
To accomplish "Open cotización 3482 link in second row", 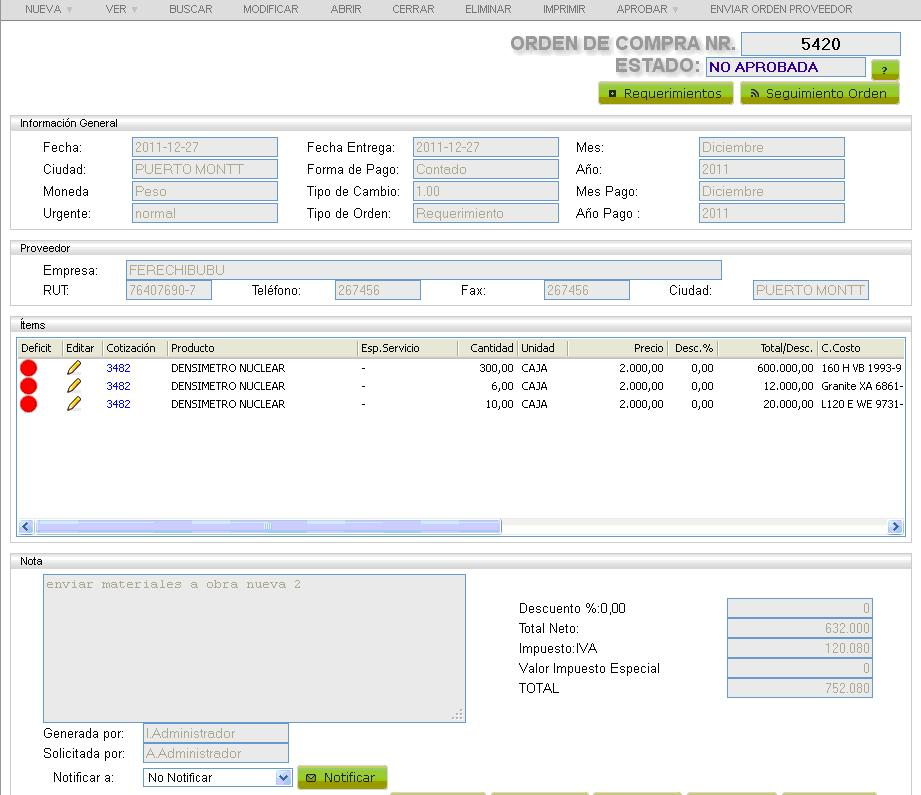I will tap(118, 386).
